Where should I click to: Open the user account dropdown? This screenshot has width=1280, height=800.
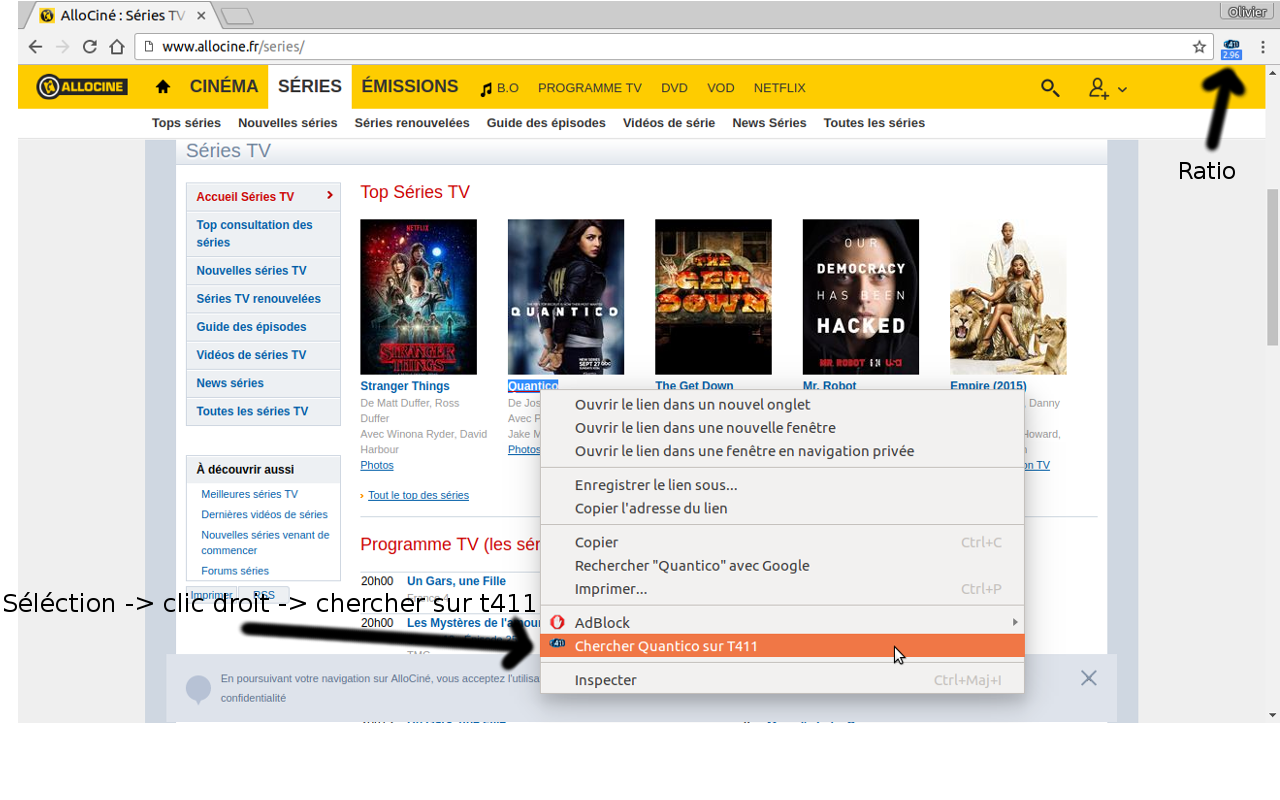coord(1107,89)
